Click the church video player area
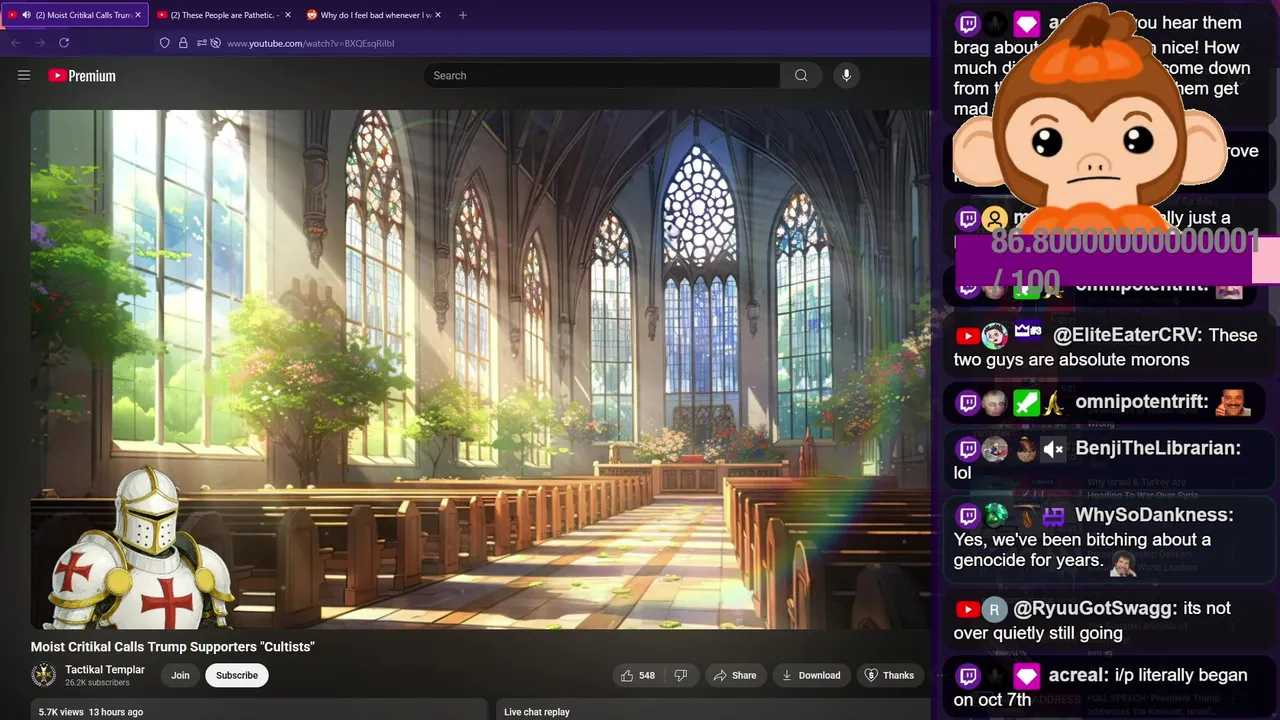1280x720 pixels. (480, 369)
